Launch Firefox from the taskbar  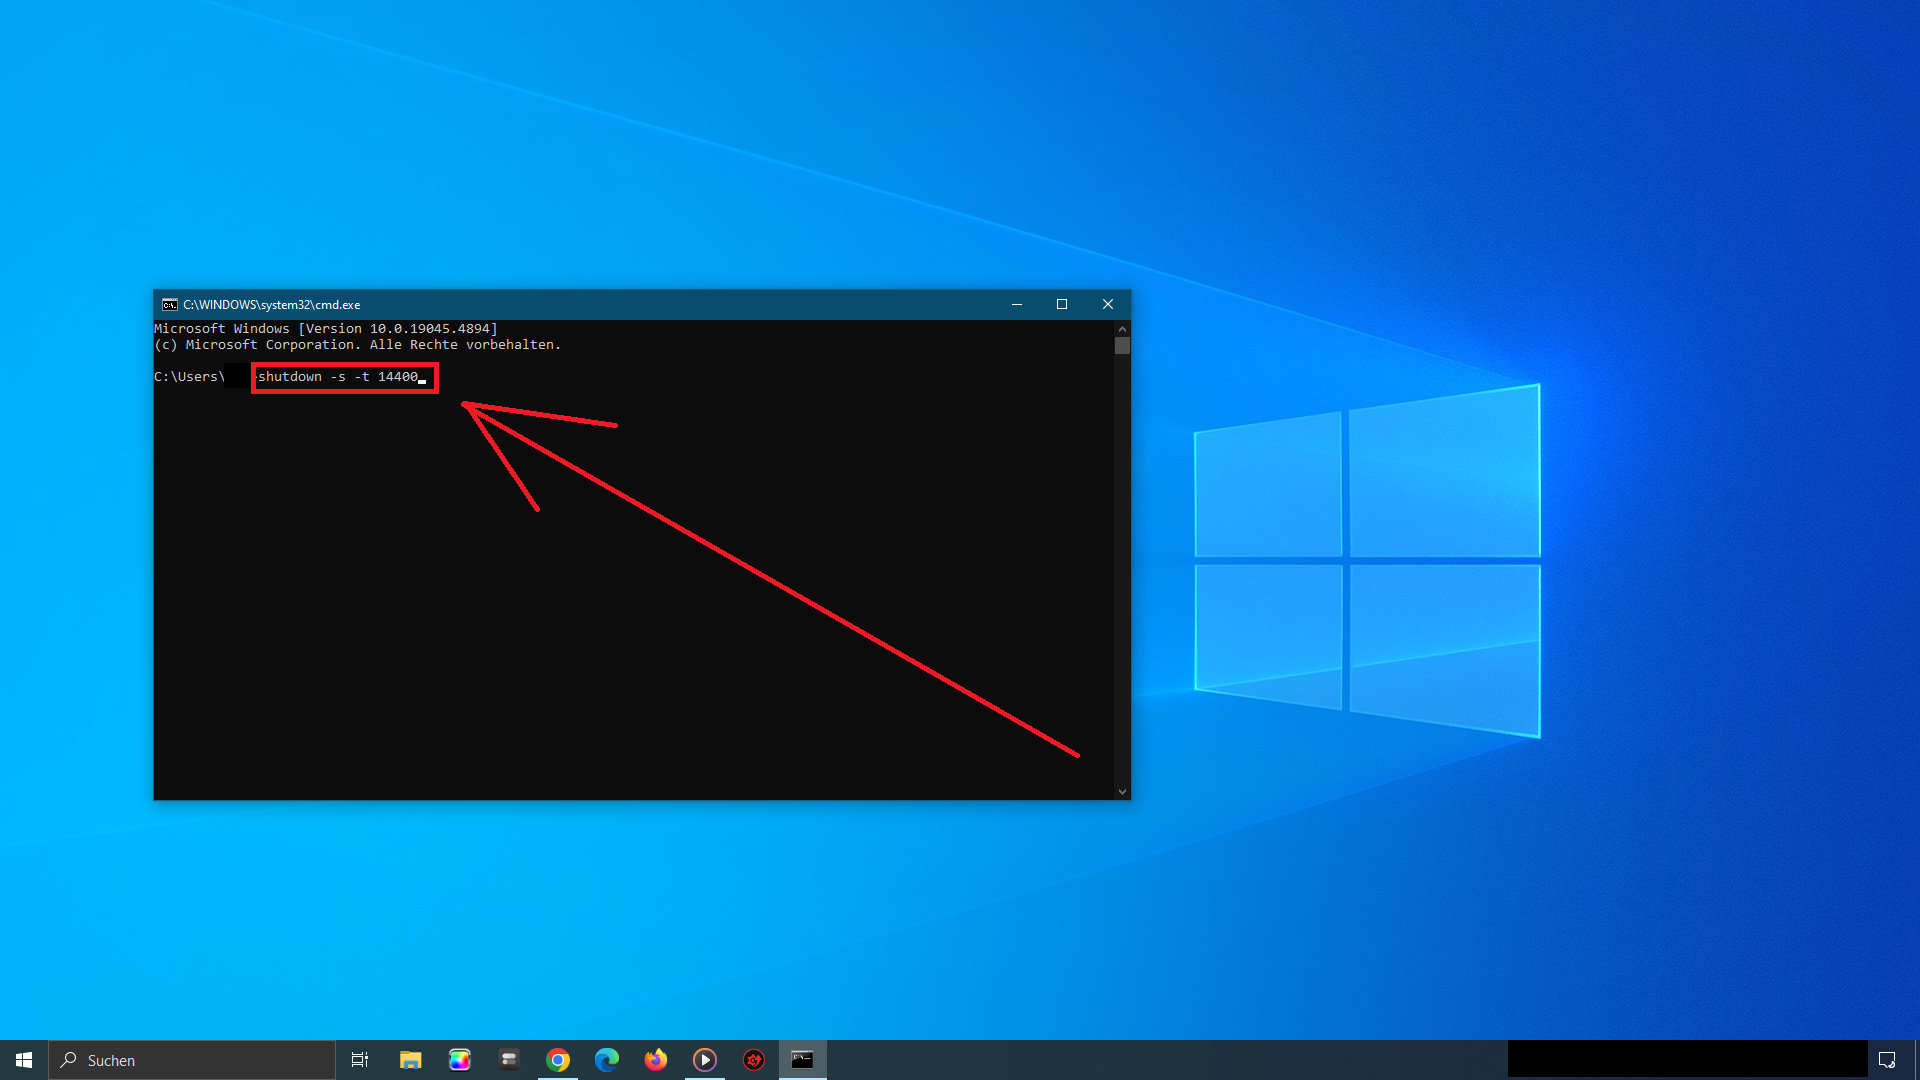click(x=656, y=1060)
